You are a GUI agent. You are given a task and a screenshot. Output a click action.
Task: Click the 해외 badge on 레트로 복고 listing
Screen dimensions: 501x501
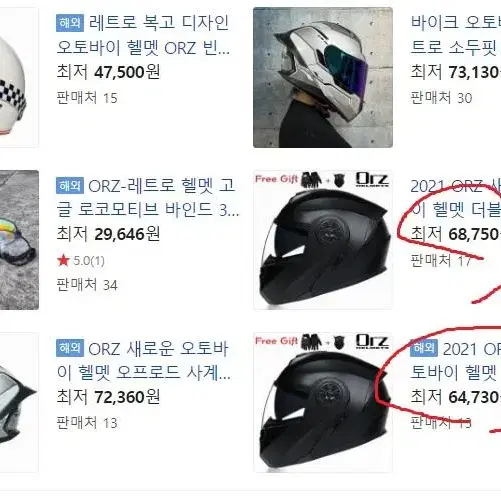coord(70,23)
